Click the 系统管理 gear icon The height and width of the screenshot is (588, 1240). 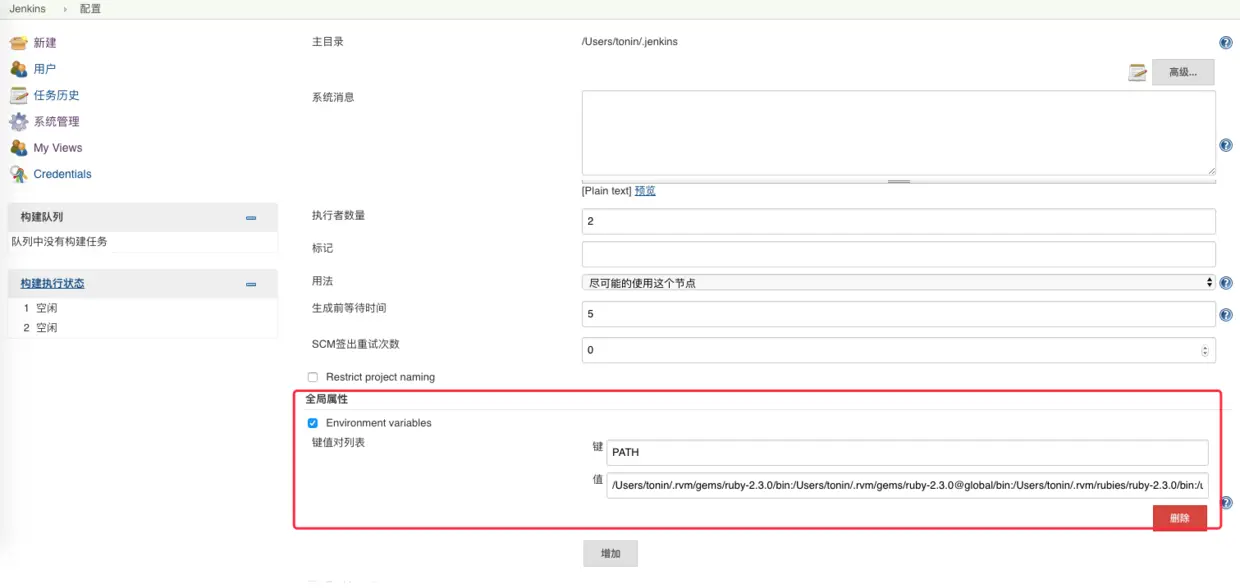pos(18,121)
